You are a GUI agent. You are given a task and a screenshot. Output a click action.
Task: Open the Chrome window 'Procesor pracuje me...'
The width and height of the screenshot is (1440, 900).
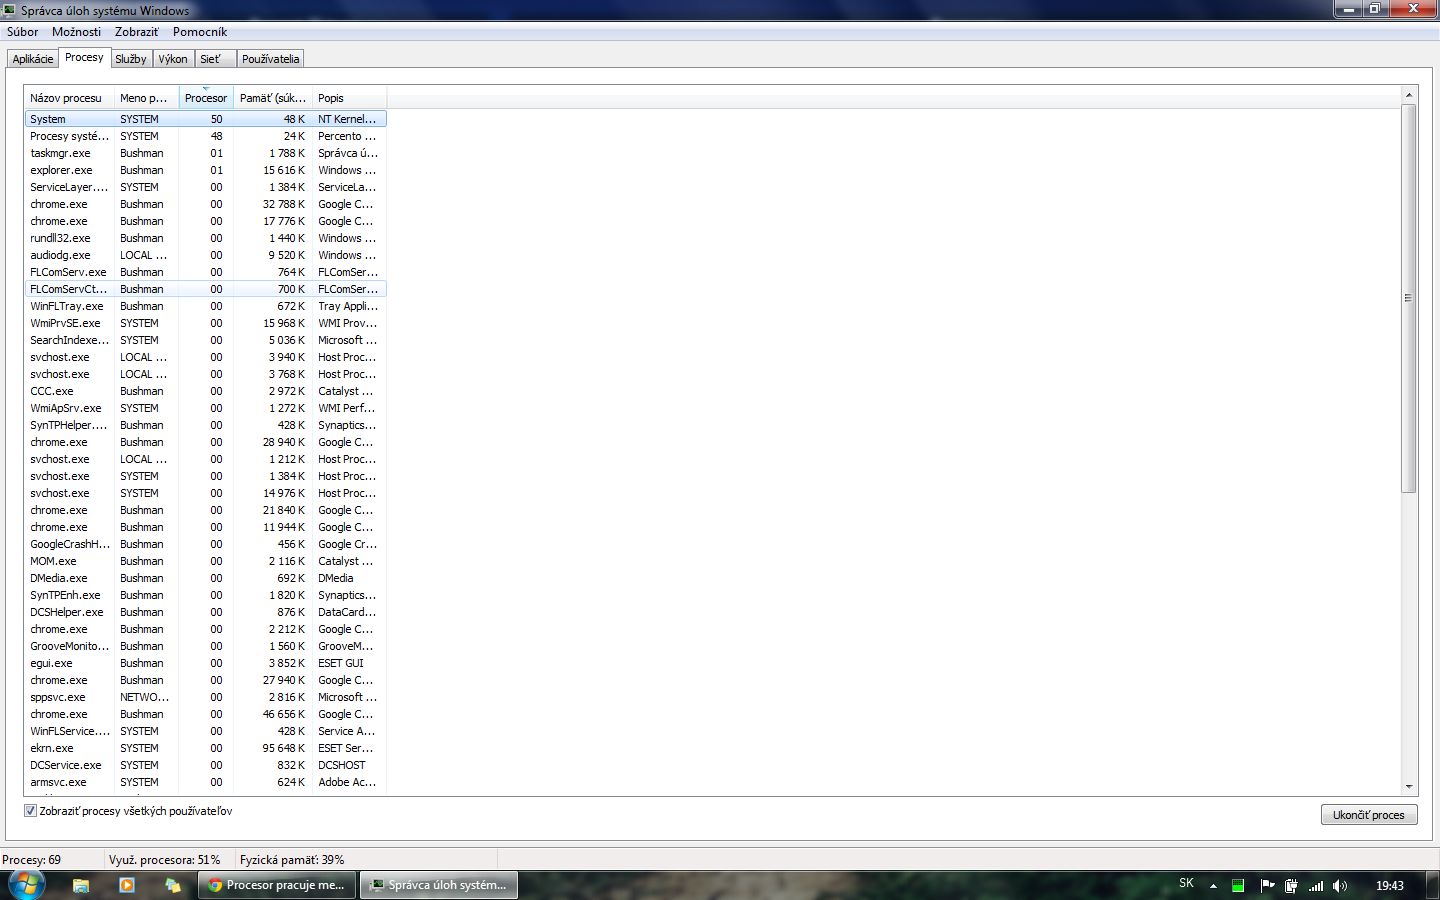277,885
